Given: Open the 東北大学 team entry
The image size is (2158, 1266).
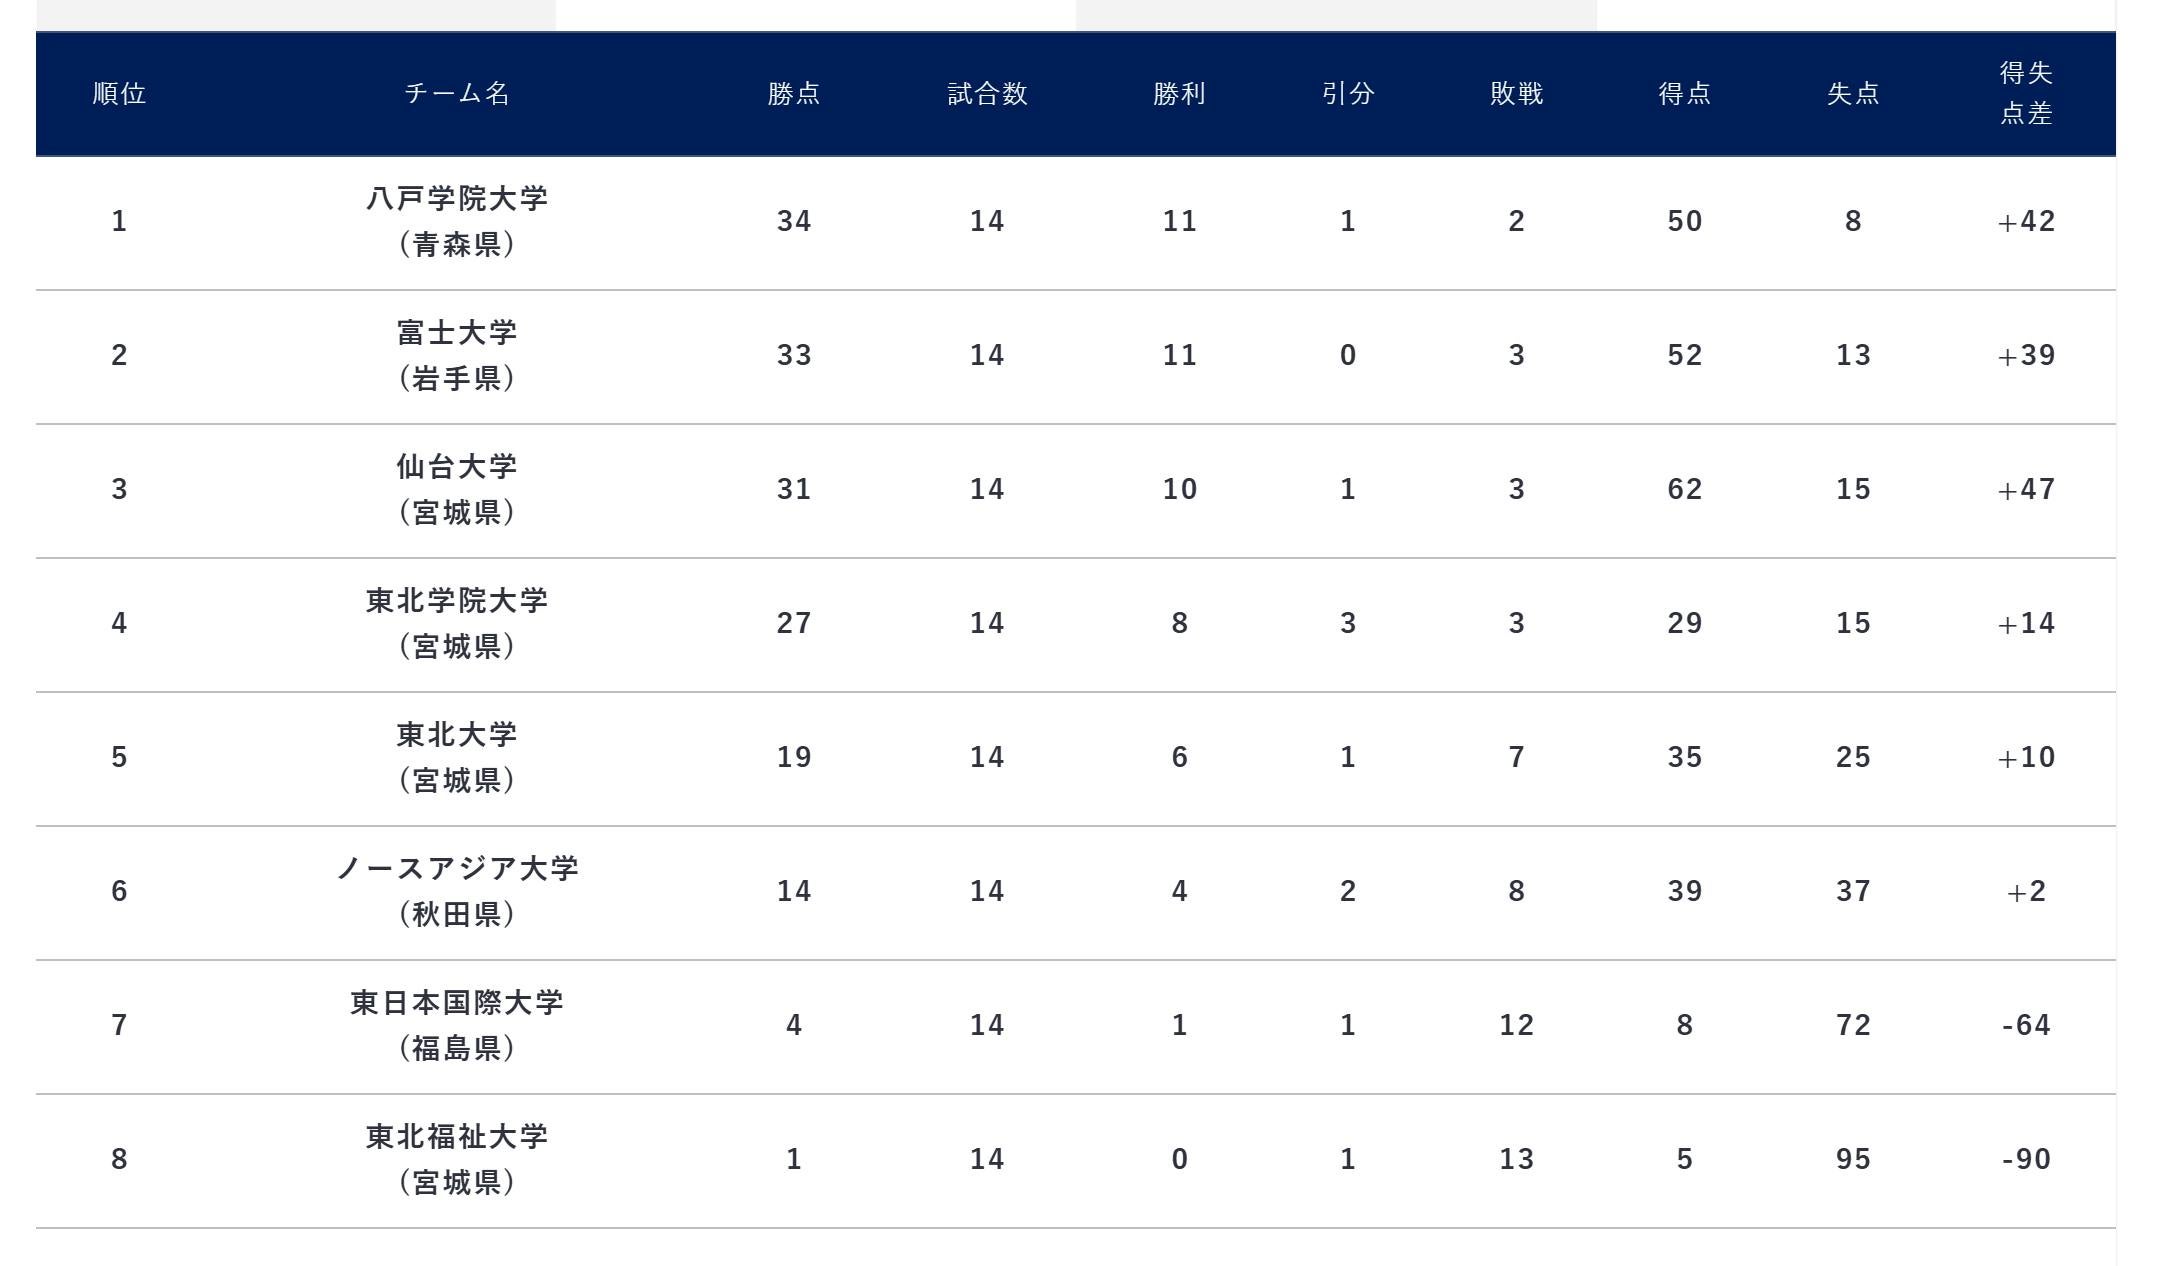Looking at the screenshot, I should 457,735.
